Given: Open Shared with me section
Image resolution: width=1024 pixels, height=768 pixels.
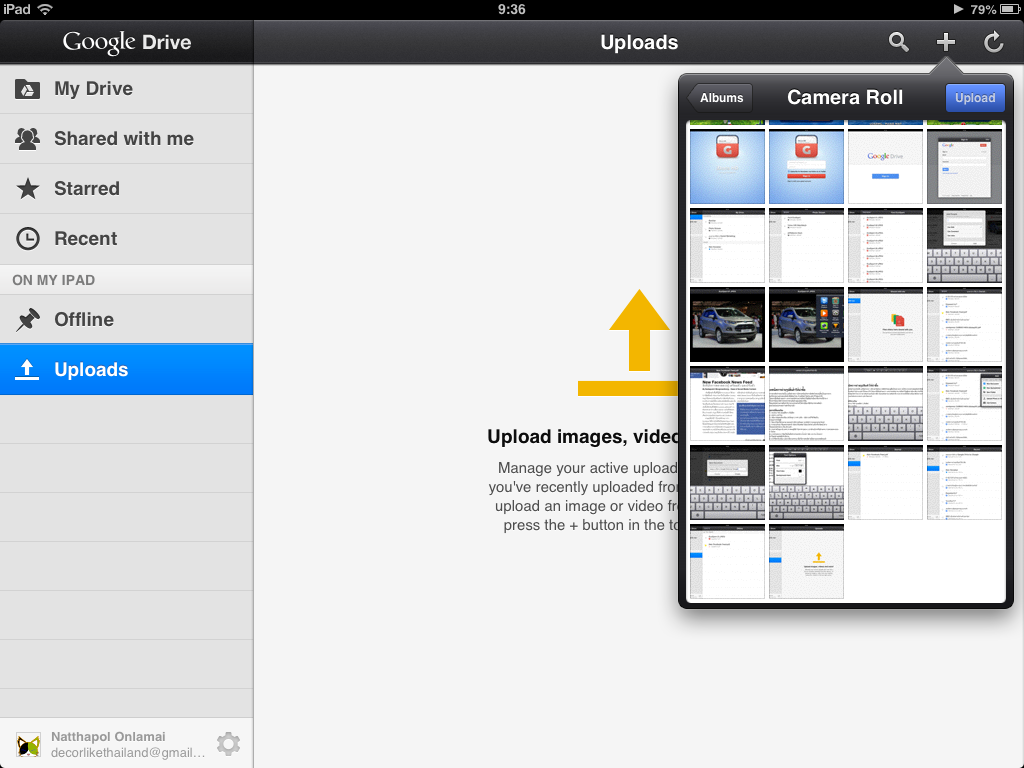Looking at the screenshot, I should 127,138.
